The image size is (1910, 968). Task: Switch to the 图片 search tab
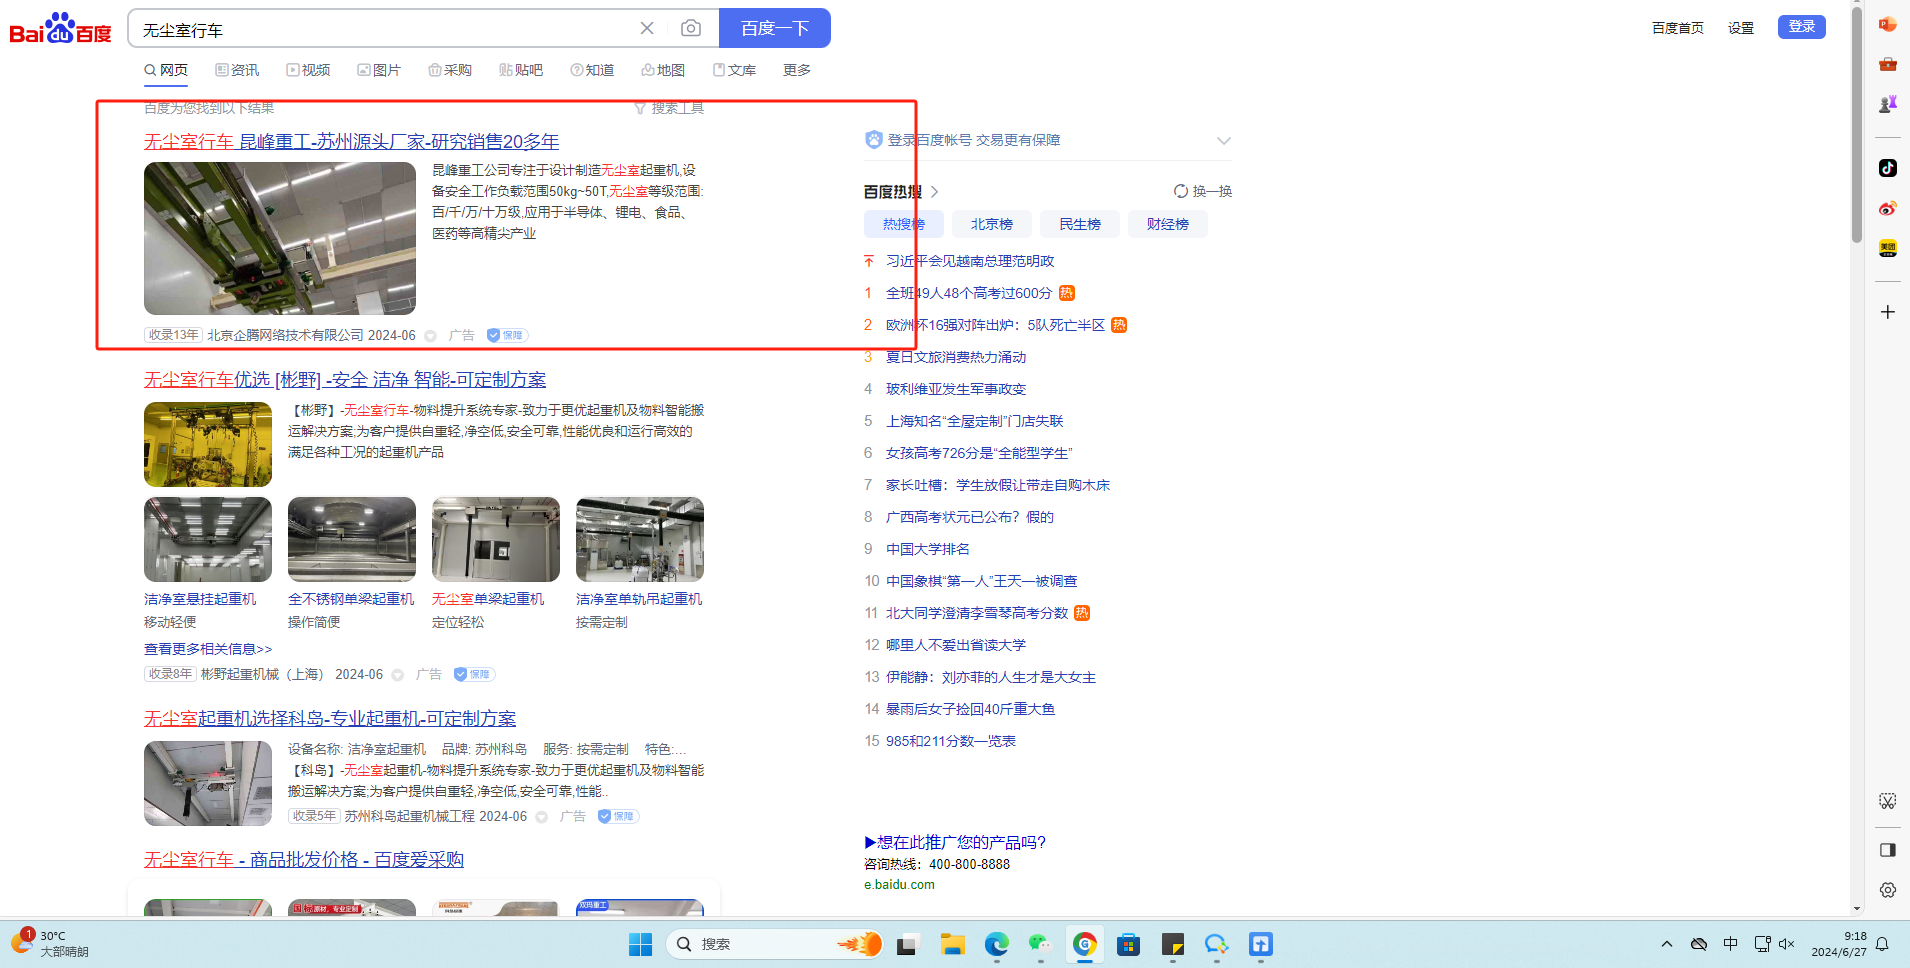pyautogui.click(x=379, y=70)
